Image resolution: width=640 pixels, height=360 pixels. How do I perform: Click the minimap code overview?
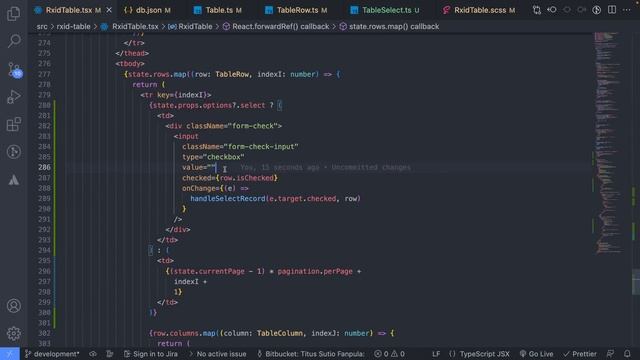coord(608,143)
